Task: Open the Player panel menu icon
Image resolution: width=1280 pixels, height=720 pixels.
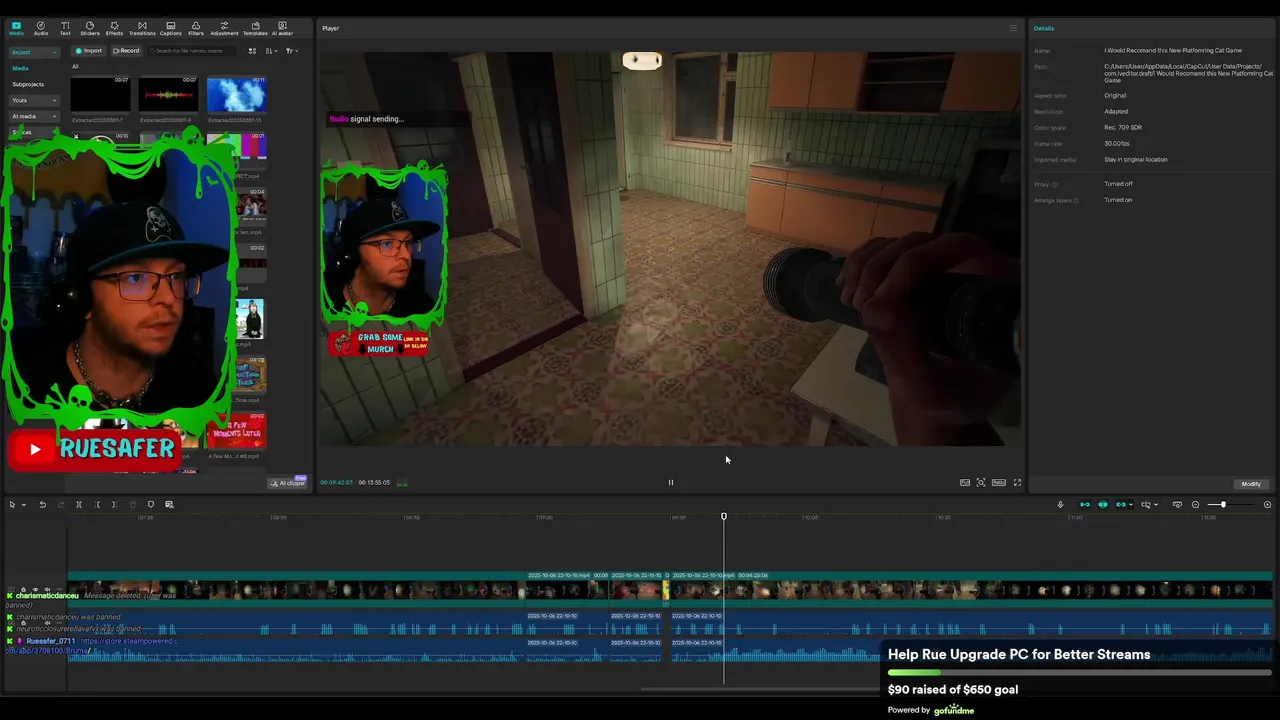Action: click(x=1013, y=28)
